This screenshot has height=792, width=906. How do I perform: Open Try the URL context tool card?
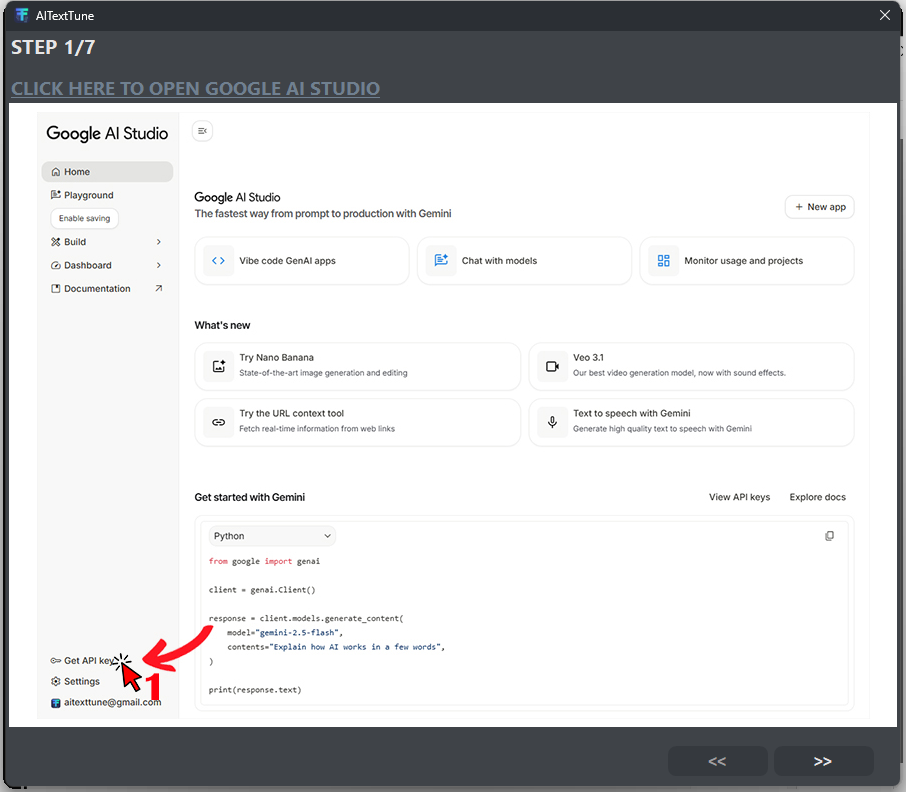tap(358, 422)
